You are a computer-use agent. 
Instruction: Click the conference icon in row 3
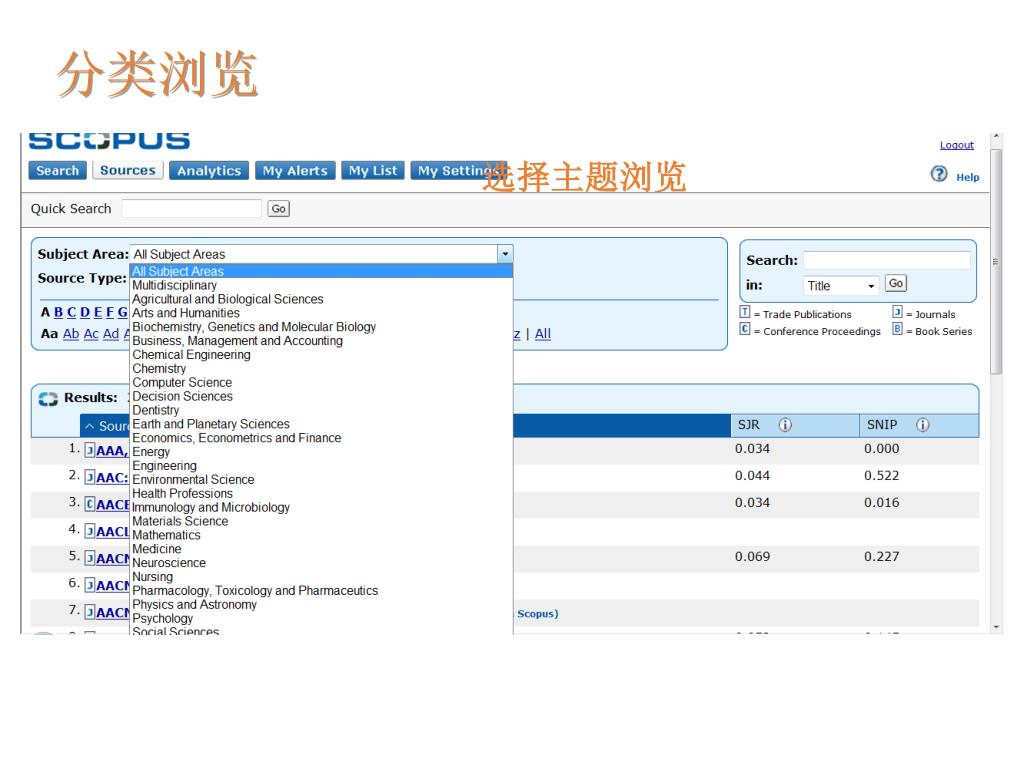tap(90, 504)
